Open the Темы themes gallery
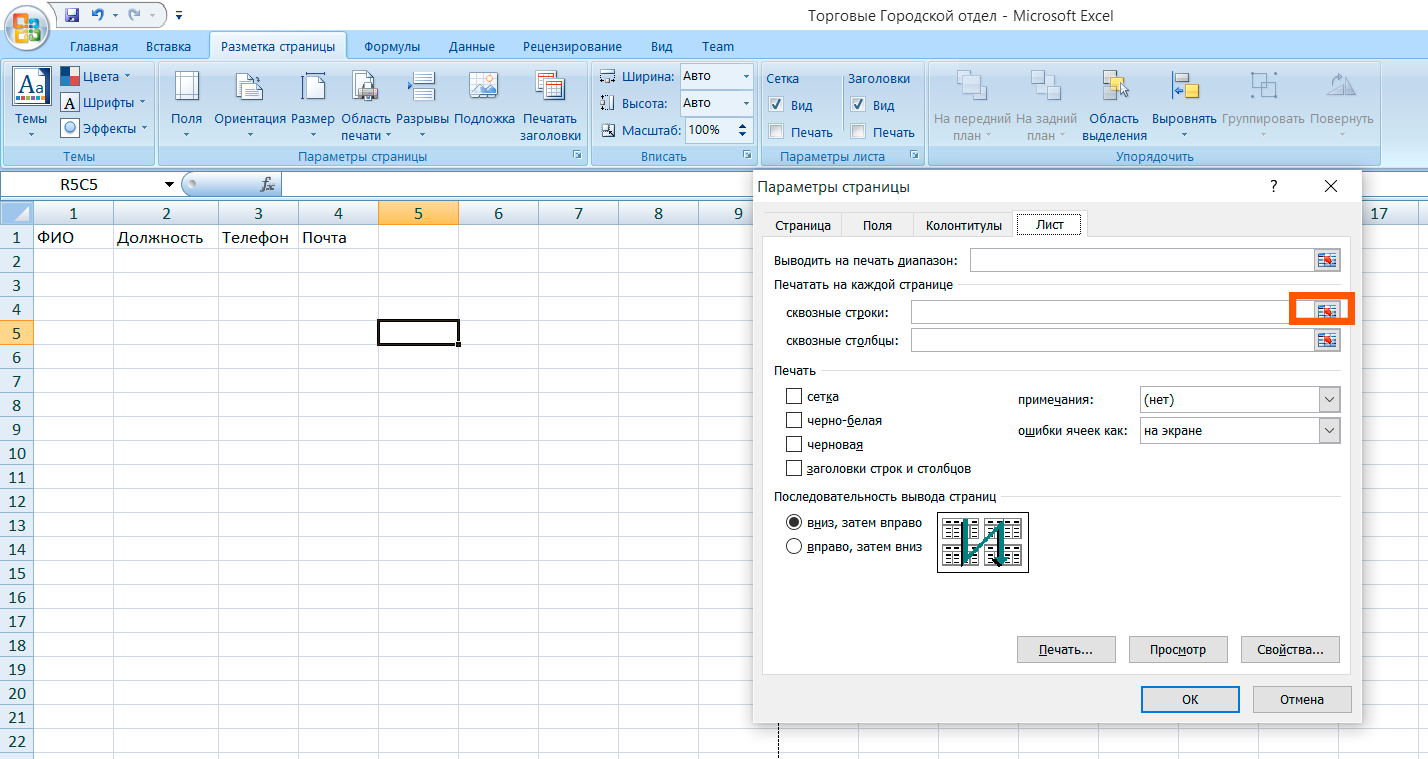Image resolution: width=1428 pixels, height=759 pixels. click(30, 104)
